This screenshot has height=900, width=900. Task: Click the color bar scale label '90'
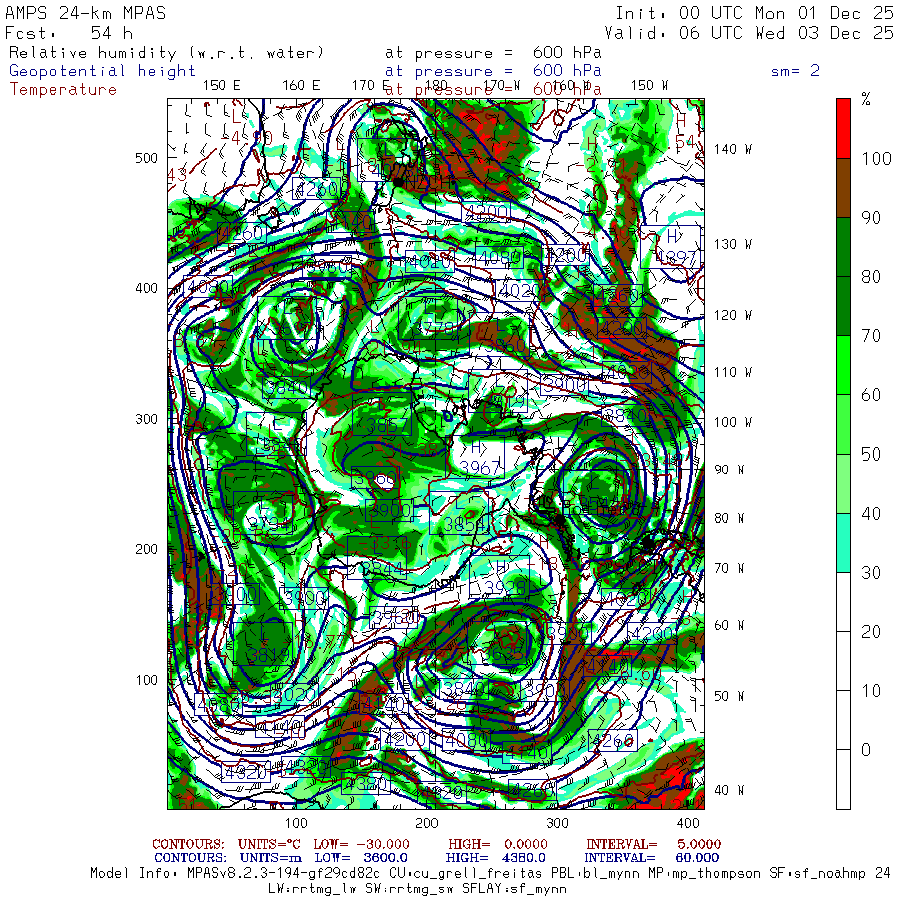click(871, 218)
